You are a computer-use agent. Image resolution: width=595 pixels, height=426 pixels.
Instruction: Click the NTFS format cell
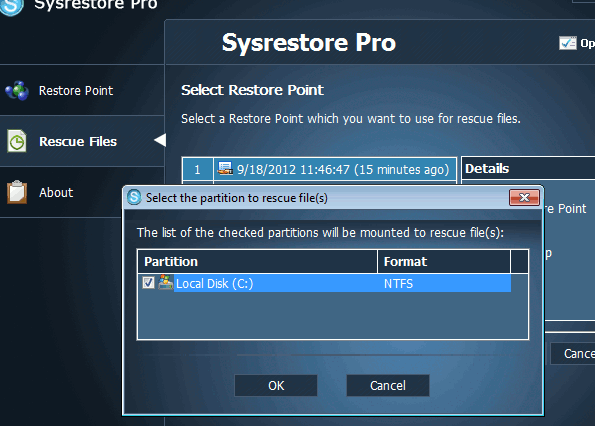(398, 284)
